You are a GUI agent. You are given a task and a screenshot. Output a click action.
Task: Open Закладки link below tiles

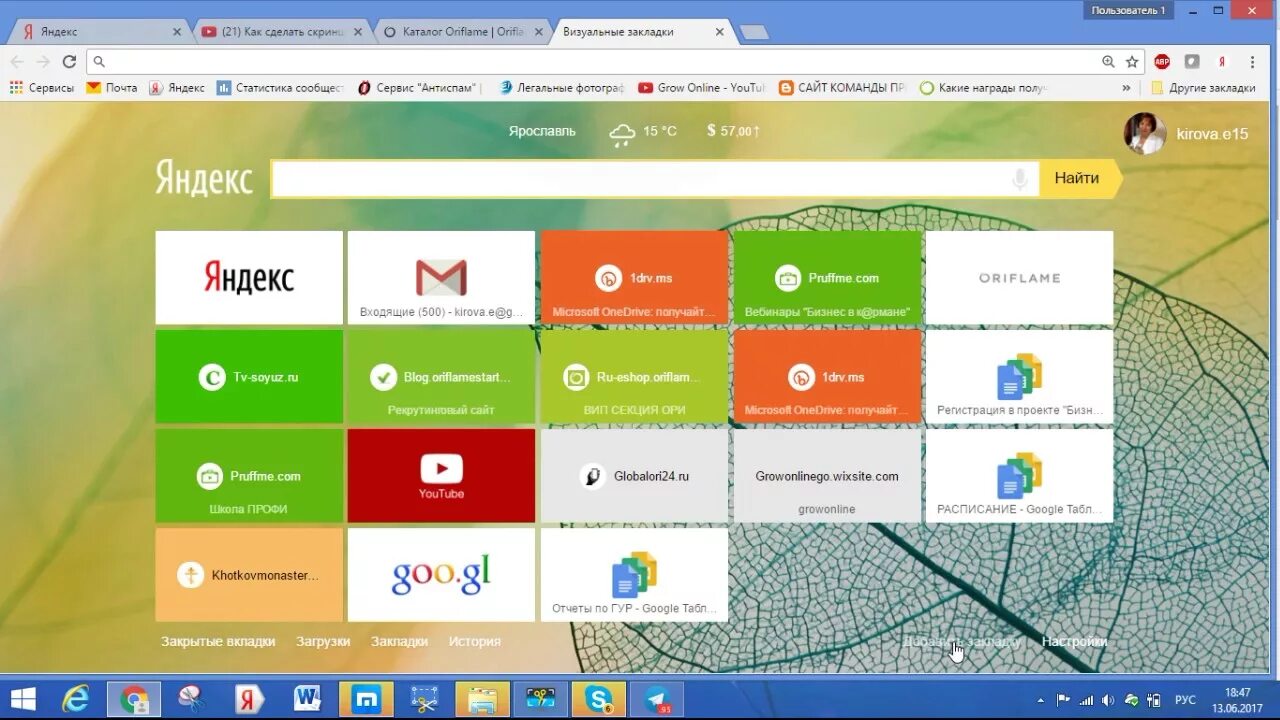pos(399,642)
